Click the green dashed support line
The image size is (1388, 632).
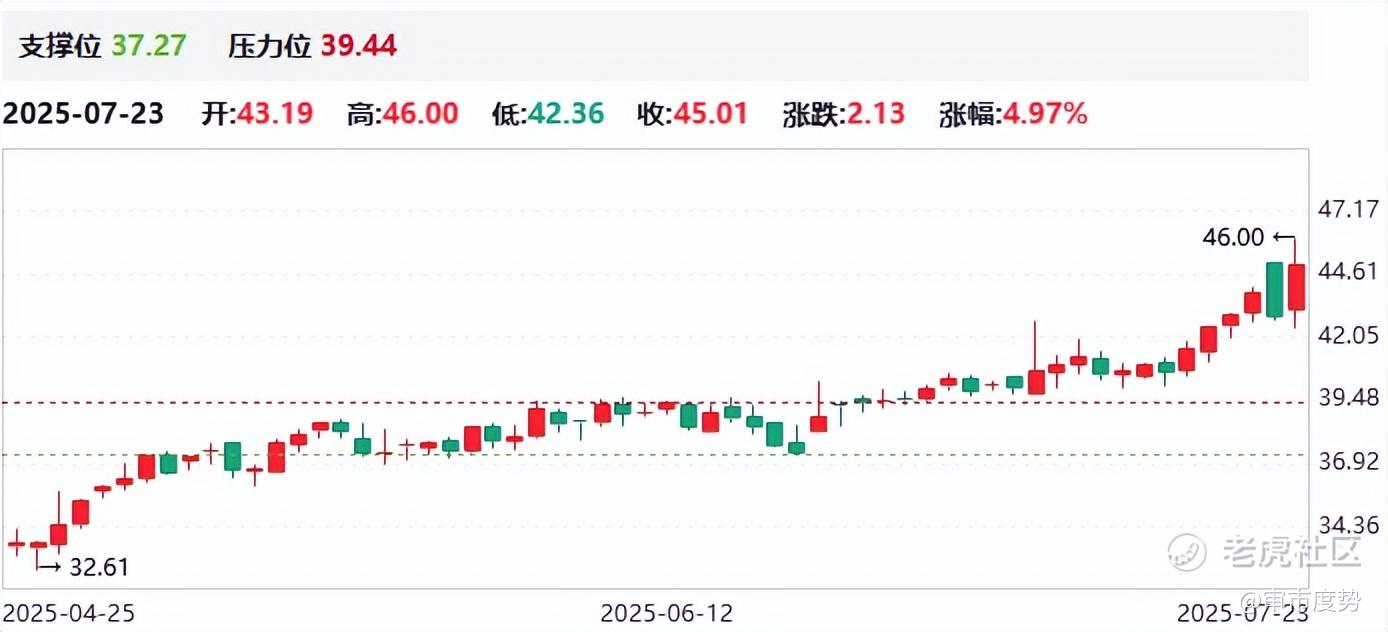655,454
